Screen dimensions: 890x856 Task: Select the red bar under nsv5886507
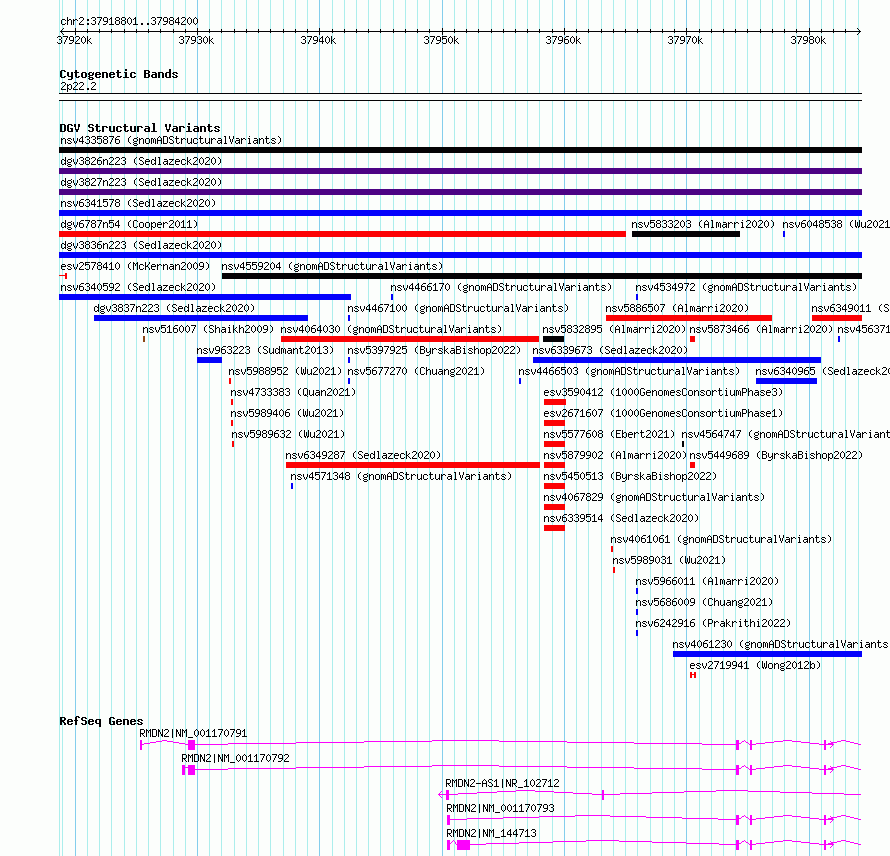[x=689, y=318]
